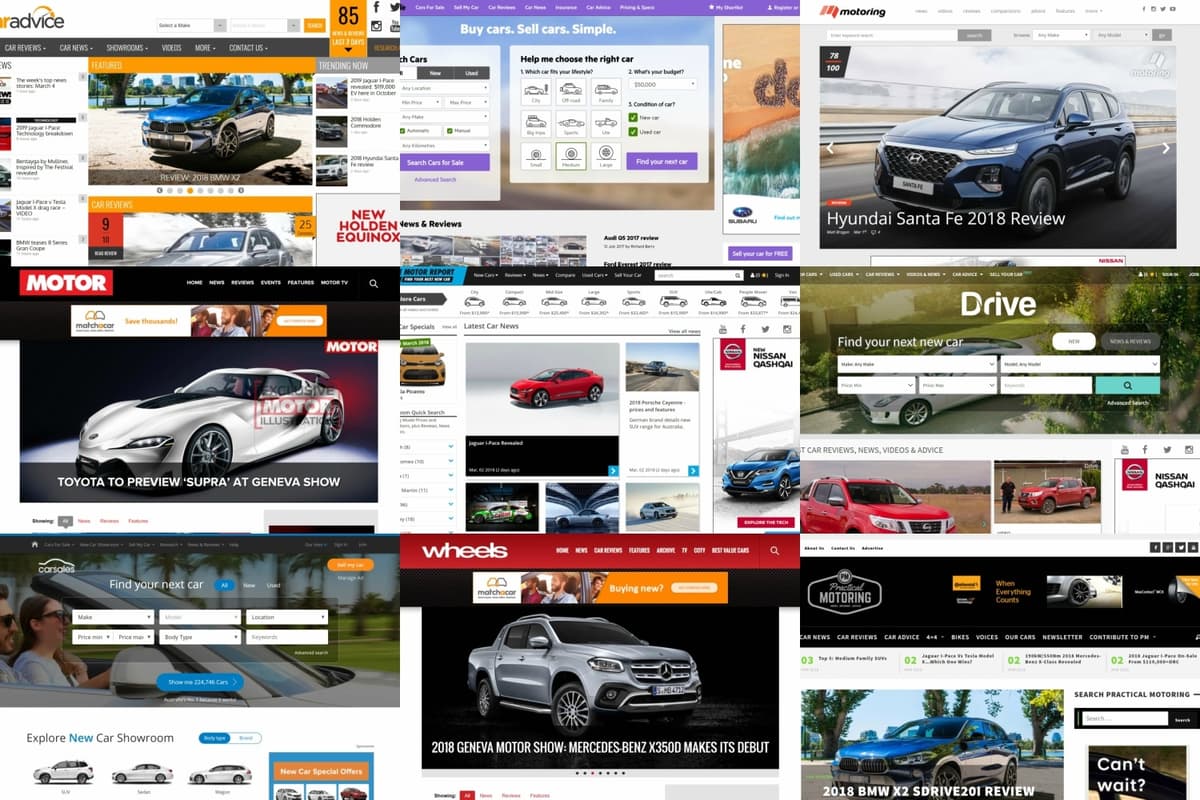Click carsales Show me 224,746 Cars button
Image resolution: width=1200 pixels, height=800 pixels.
[200, 682]
